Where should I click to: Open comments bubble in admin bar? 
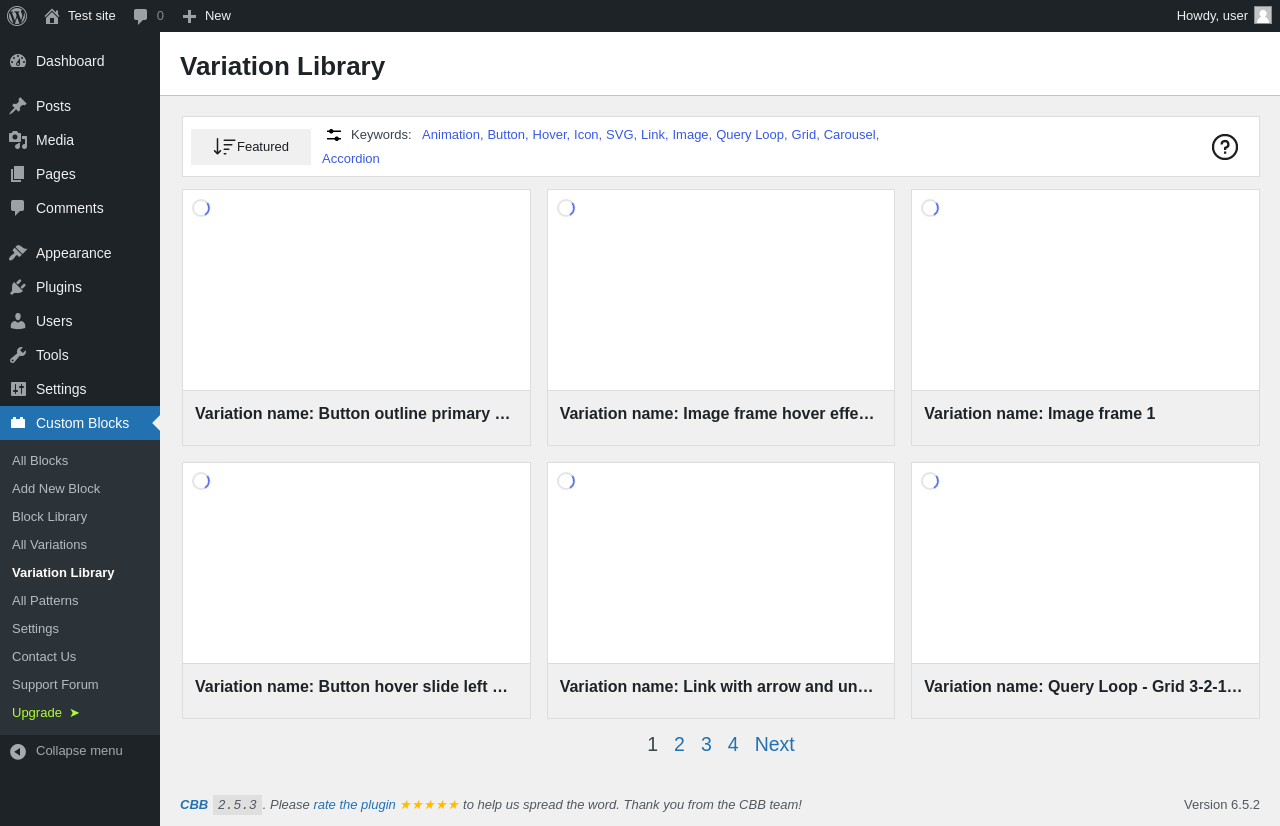(149, 16)
